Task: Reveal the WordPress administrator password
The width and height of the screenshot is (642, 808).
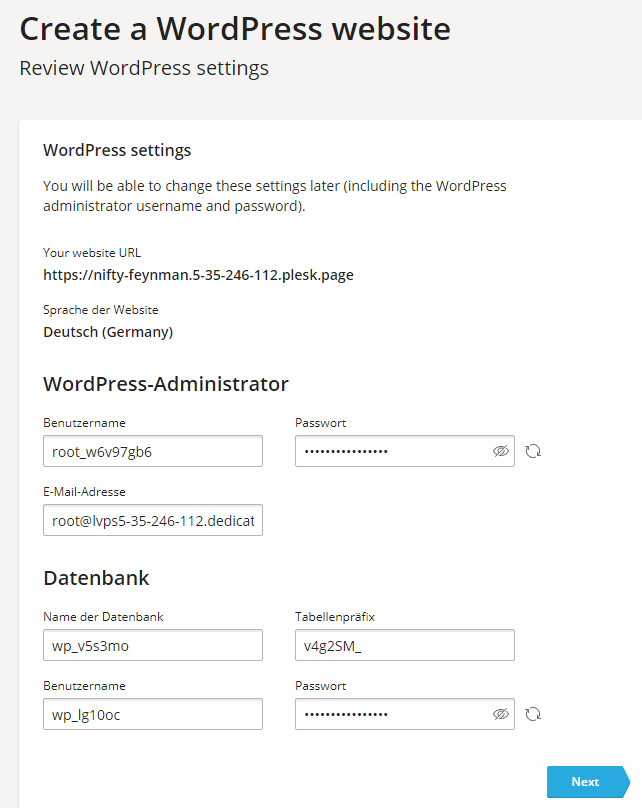Action: [x=501, y=451]
